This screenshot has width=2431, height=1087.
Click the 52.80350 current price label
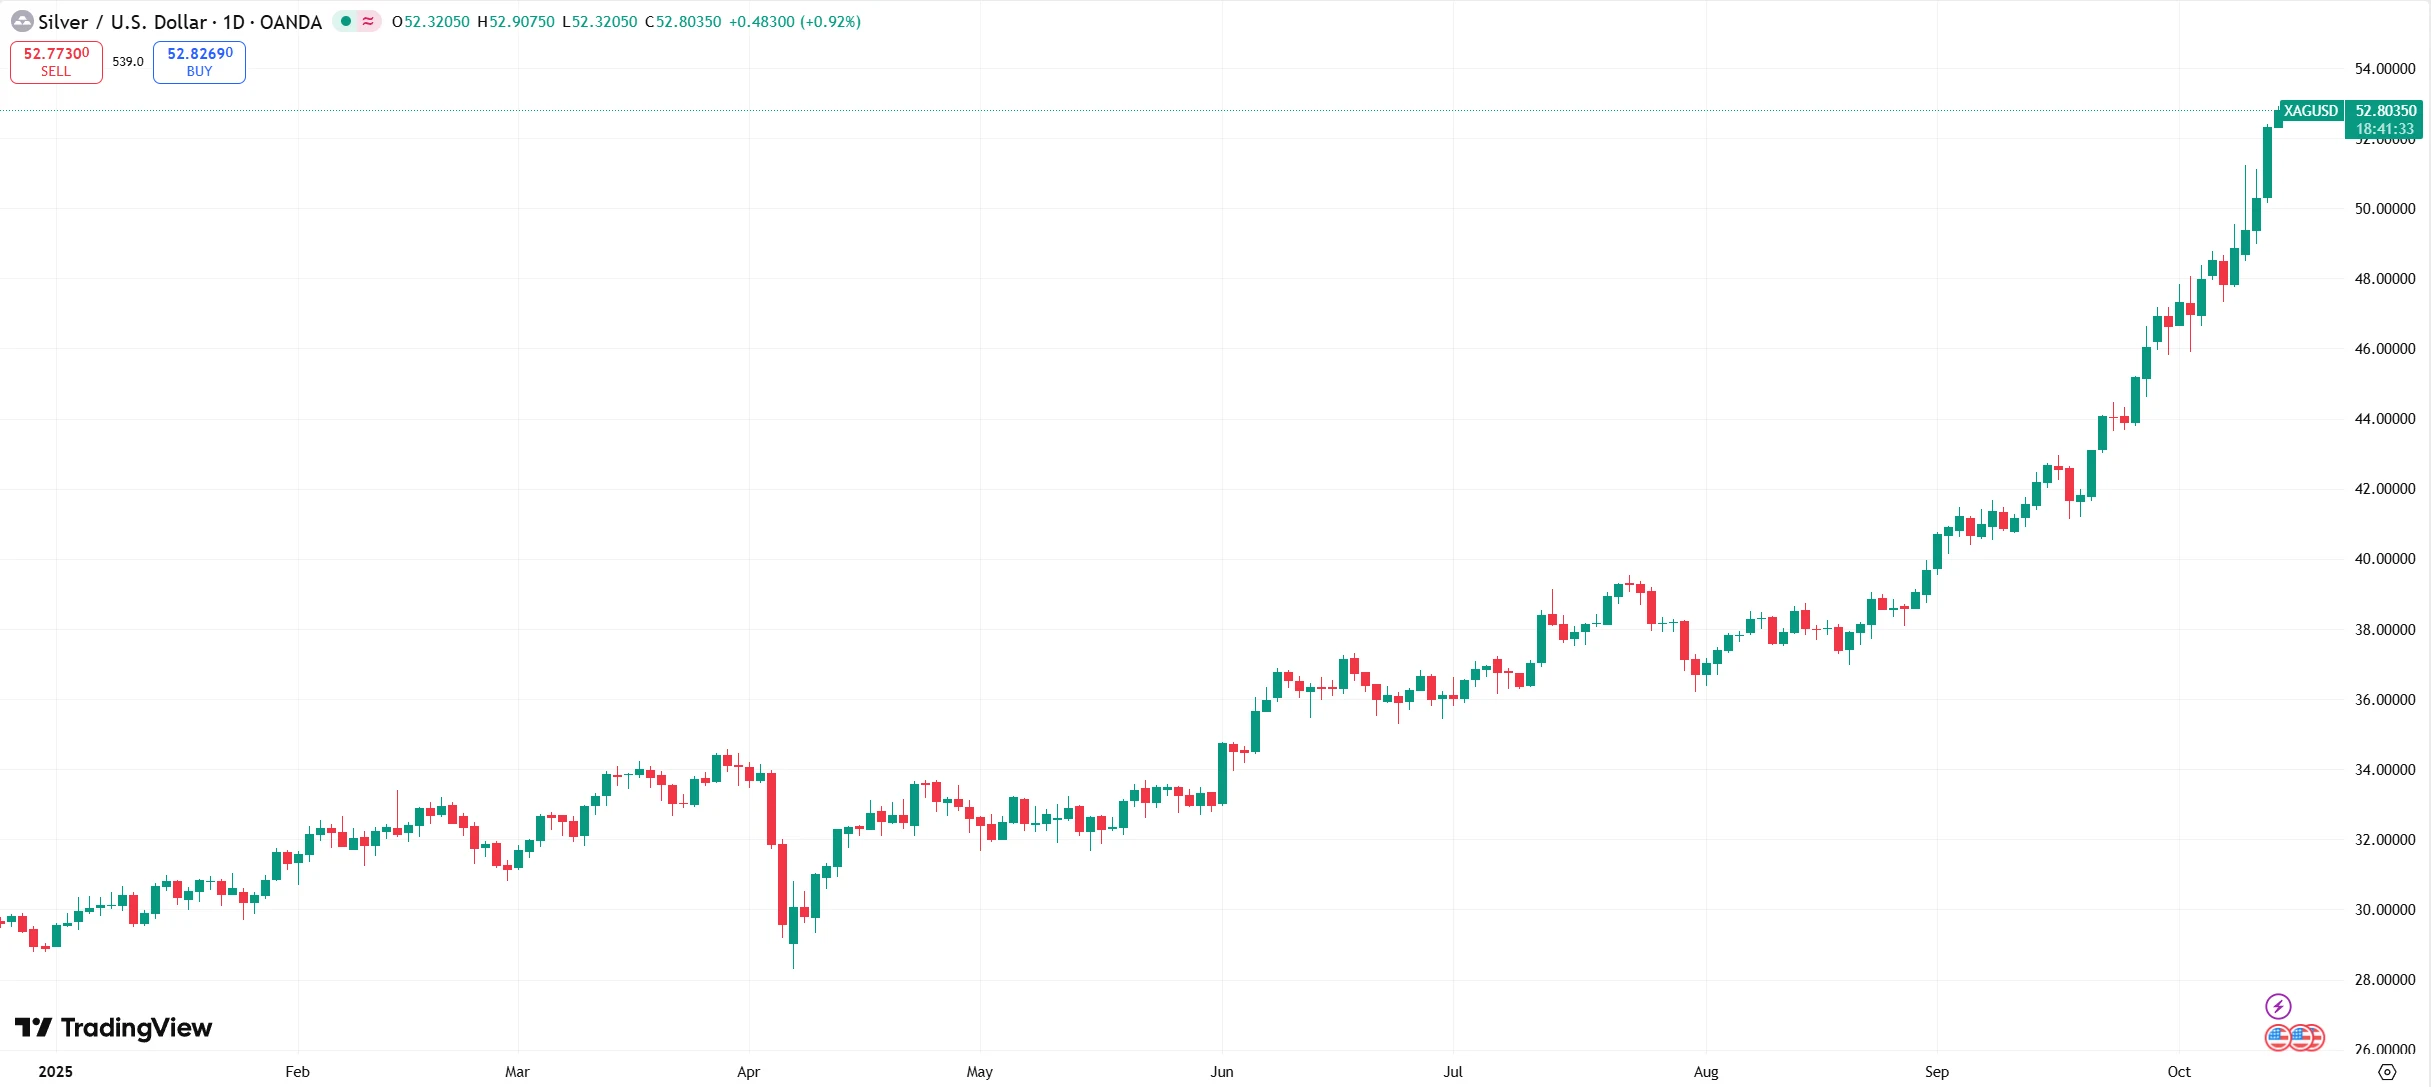[x=2385, y=111]
